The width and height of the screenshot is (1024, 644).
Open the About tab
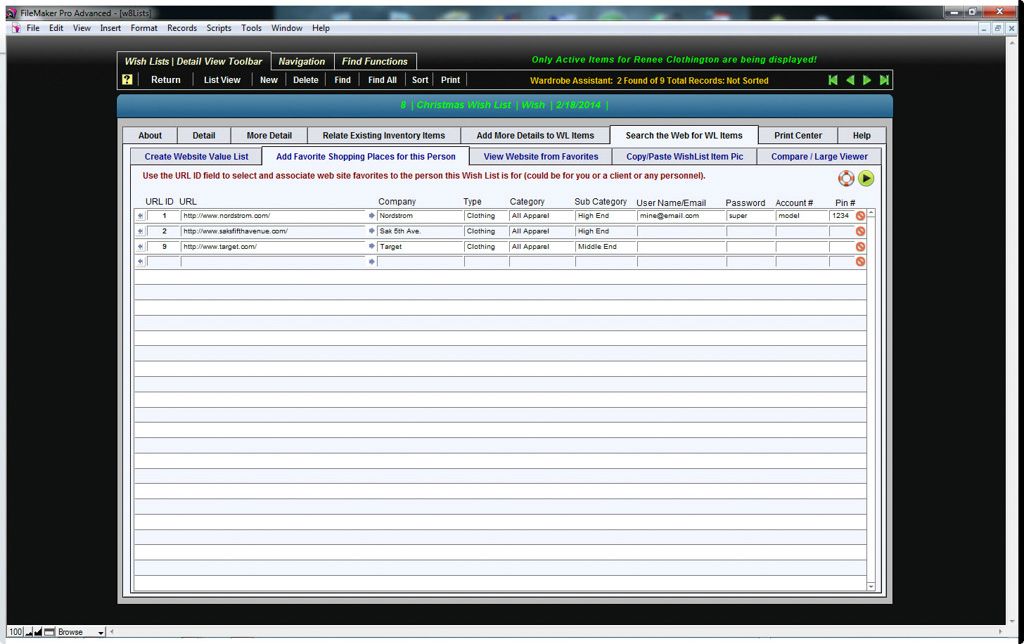point(150,135)
